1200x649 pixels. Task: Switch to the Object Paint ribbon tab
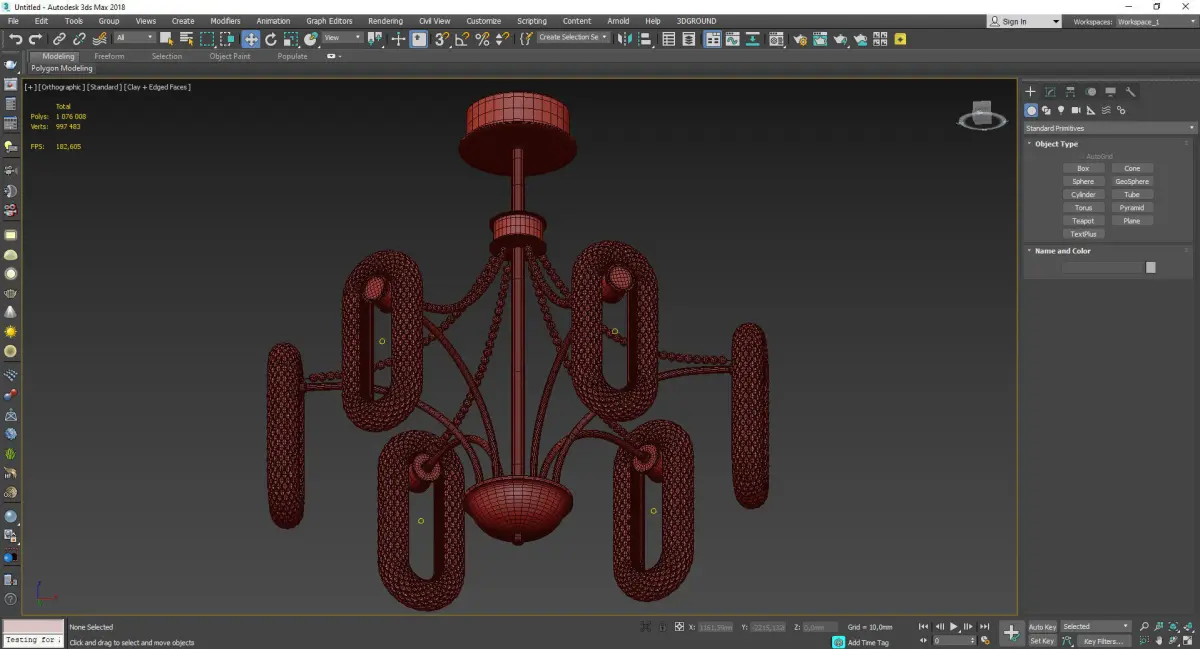point(230,56)
